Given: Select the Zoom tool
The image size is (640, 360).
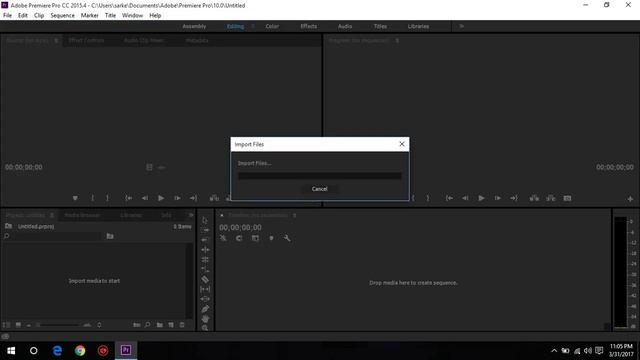Looking at the screenshot, I should [205, 327].
